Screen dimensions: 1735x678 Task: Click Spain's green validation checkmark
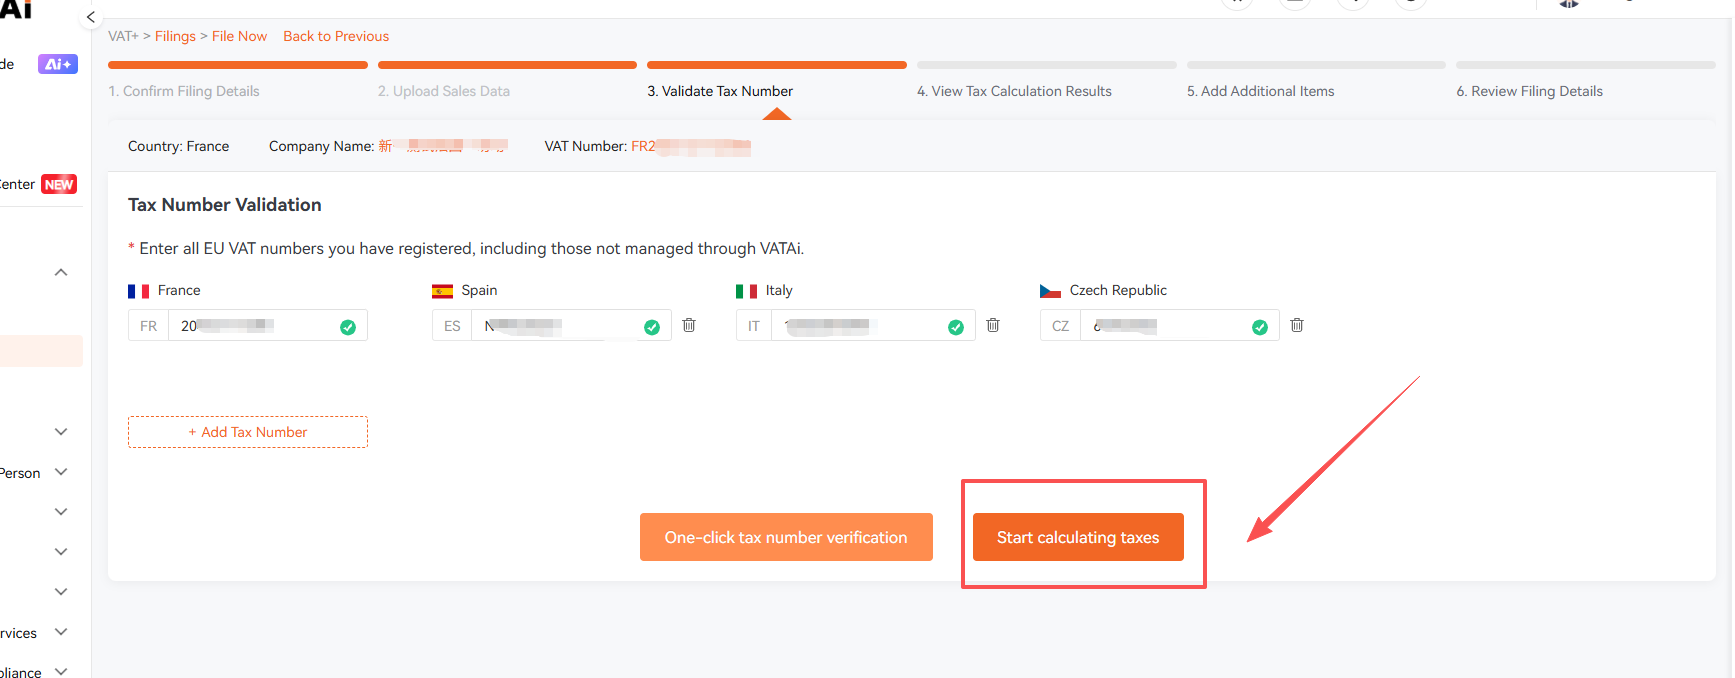[x=652, y=327]
